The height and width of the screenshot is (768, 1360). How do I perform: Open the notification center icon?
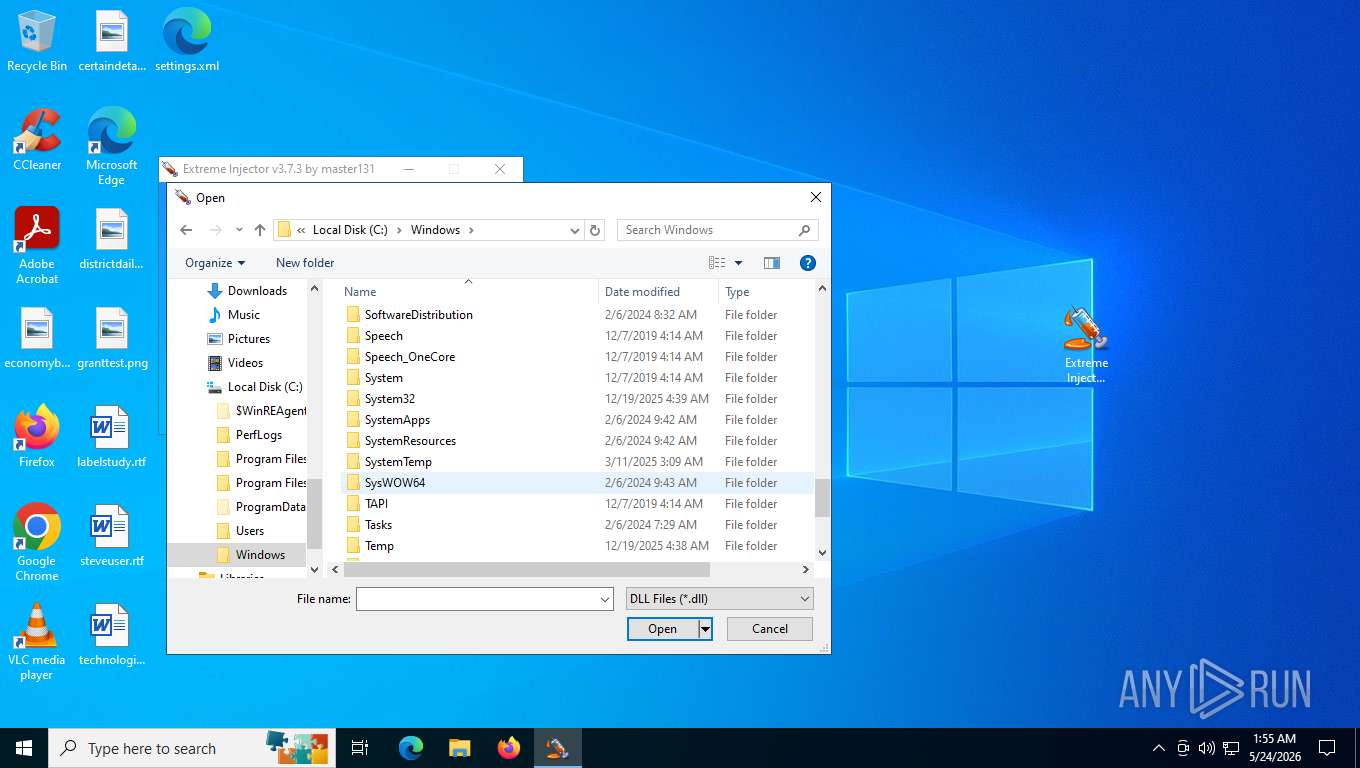[x=1327, y=748]
